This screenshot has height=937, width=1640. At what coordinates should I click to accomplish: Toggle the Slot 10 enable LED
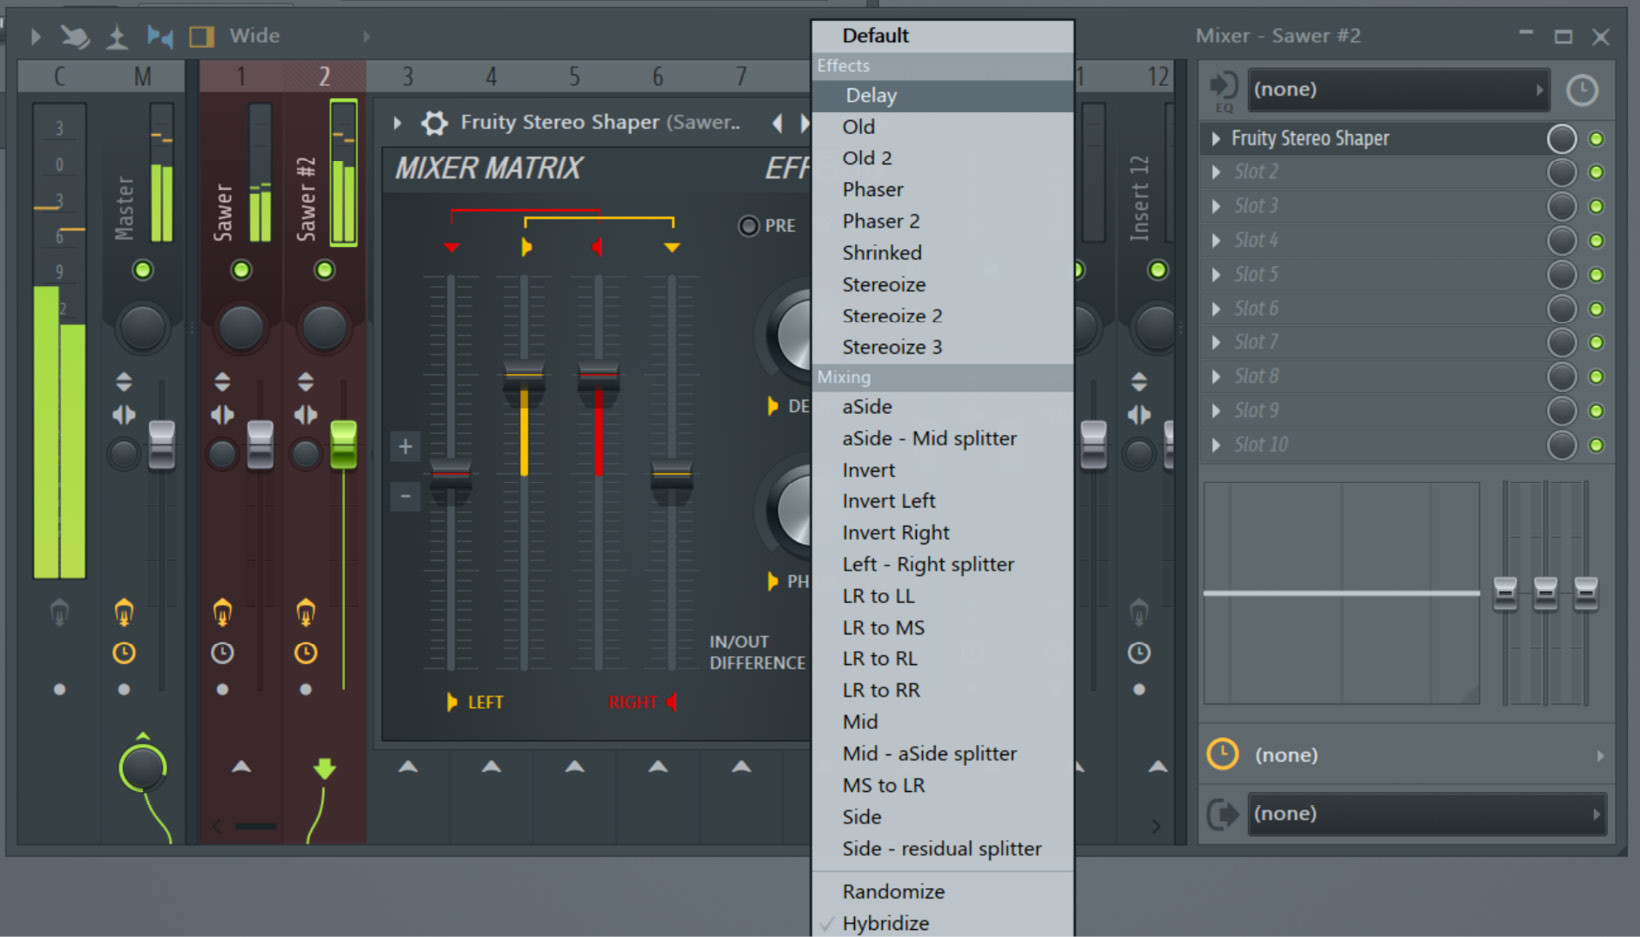pyautogui.click(x=1596, y=445)
